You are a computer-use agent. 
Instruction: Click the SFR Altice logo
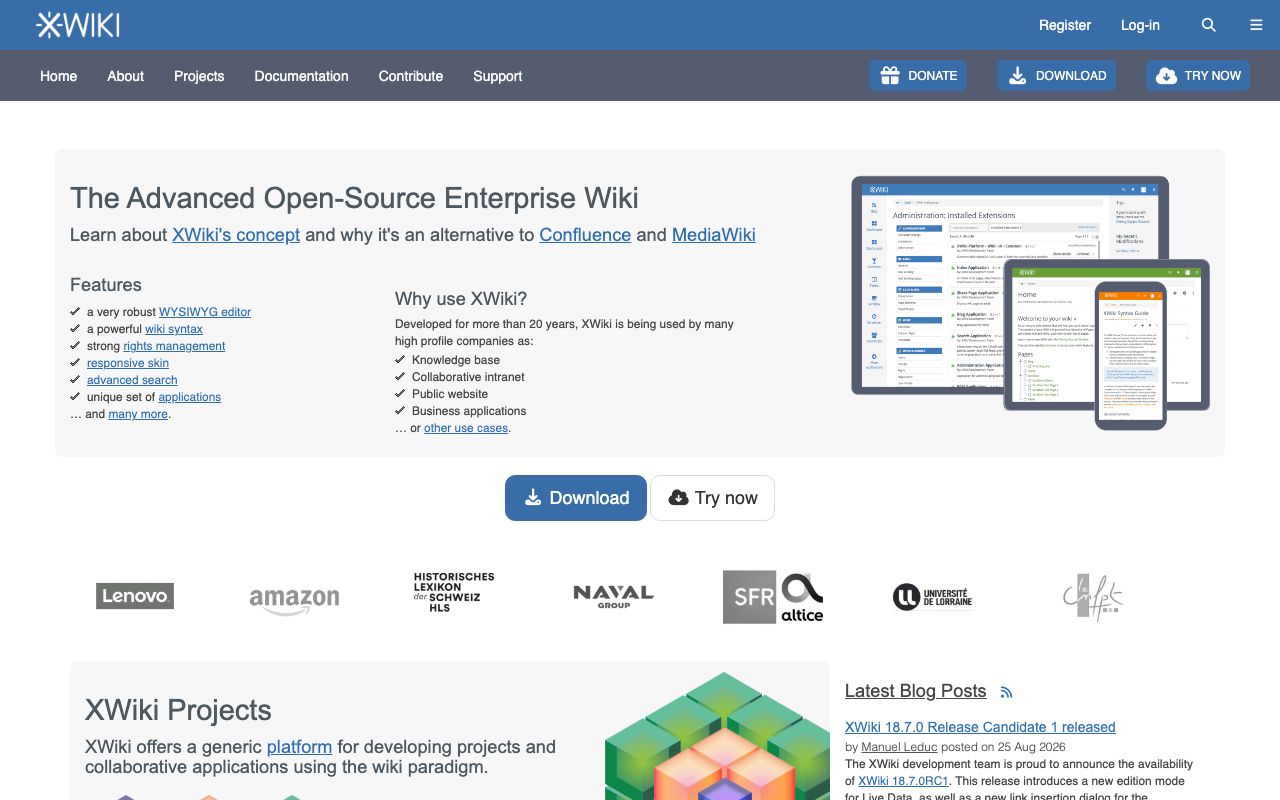point(773,597)
